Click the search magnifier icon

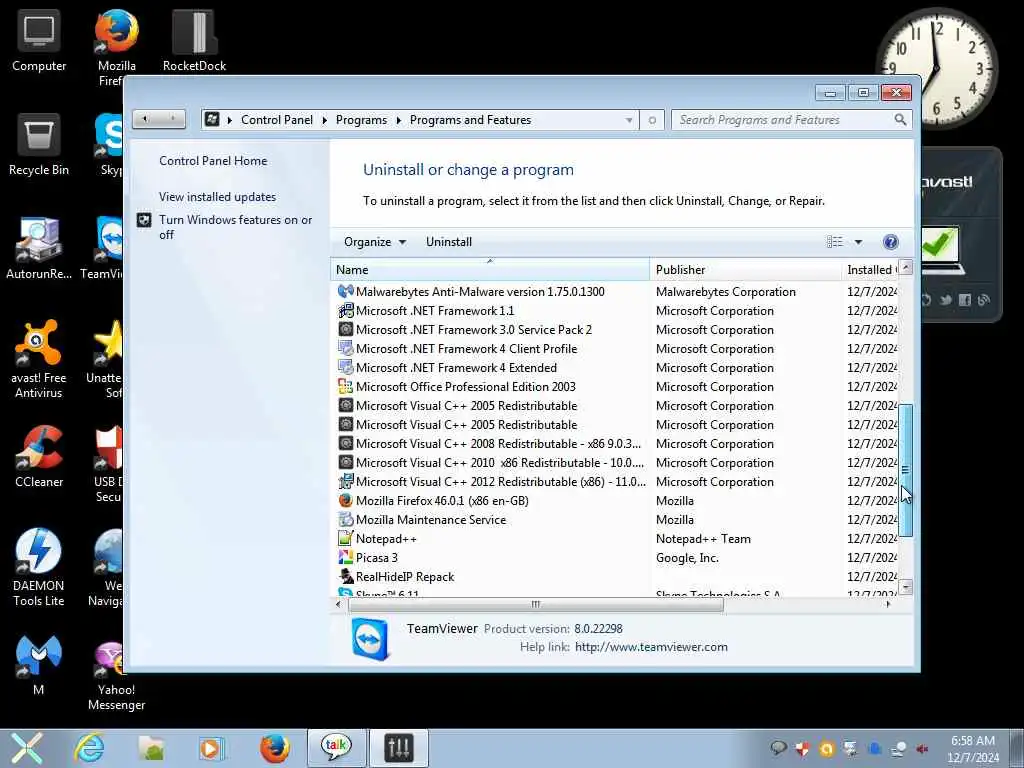(900, 120)
